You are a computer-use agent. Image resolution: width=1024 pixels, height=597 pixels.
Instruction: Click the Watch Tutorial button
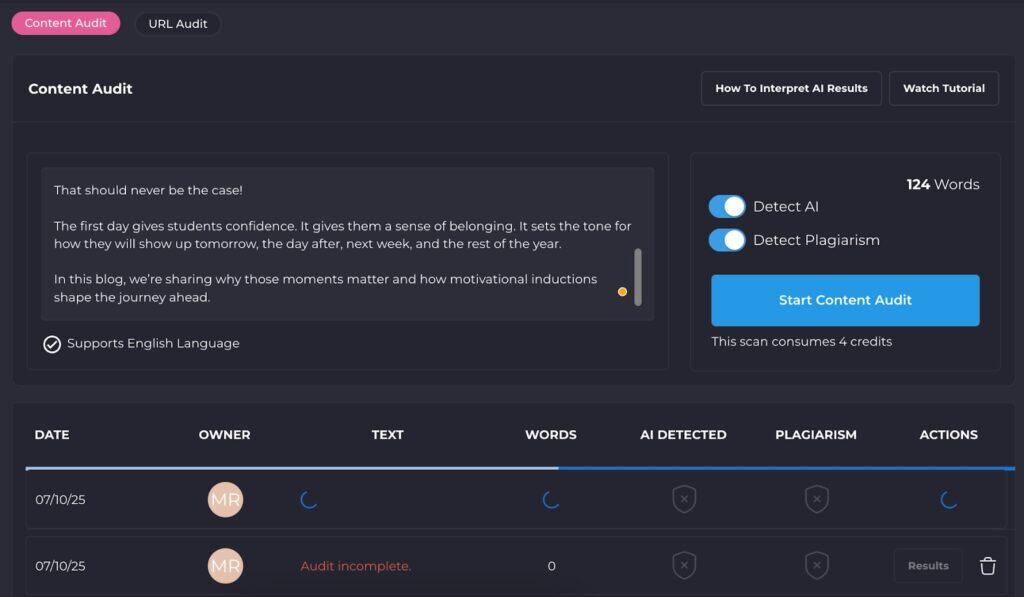(x=943, y=88)
